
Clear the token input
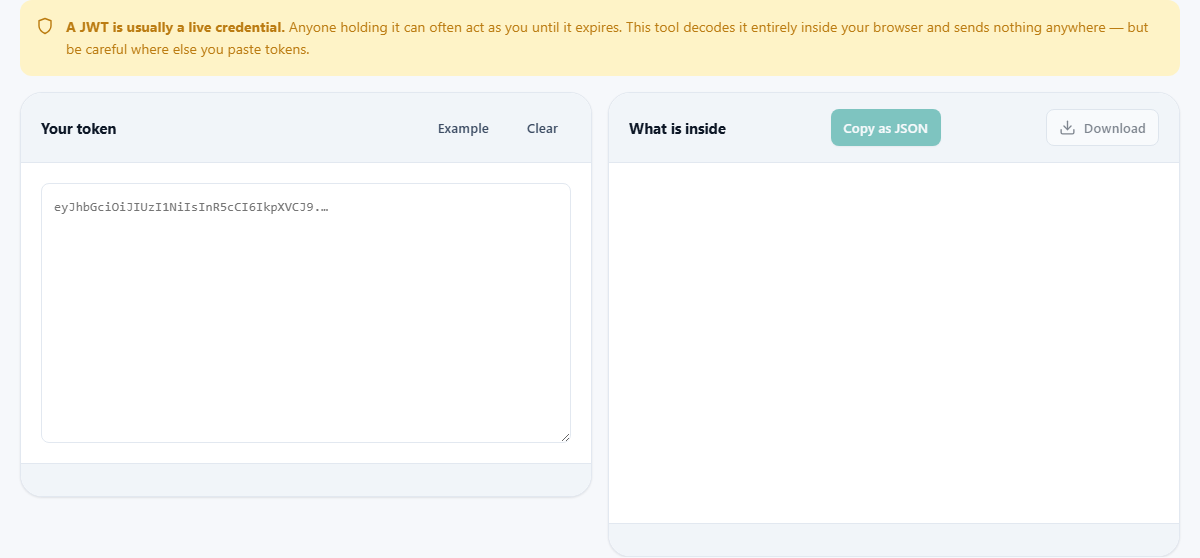point(542,128)
